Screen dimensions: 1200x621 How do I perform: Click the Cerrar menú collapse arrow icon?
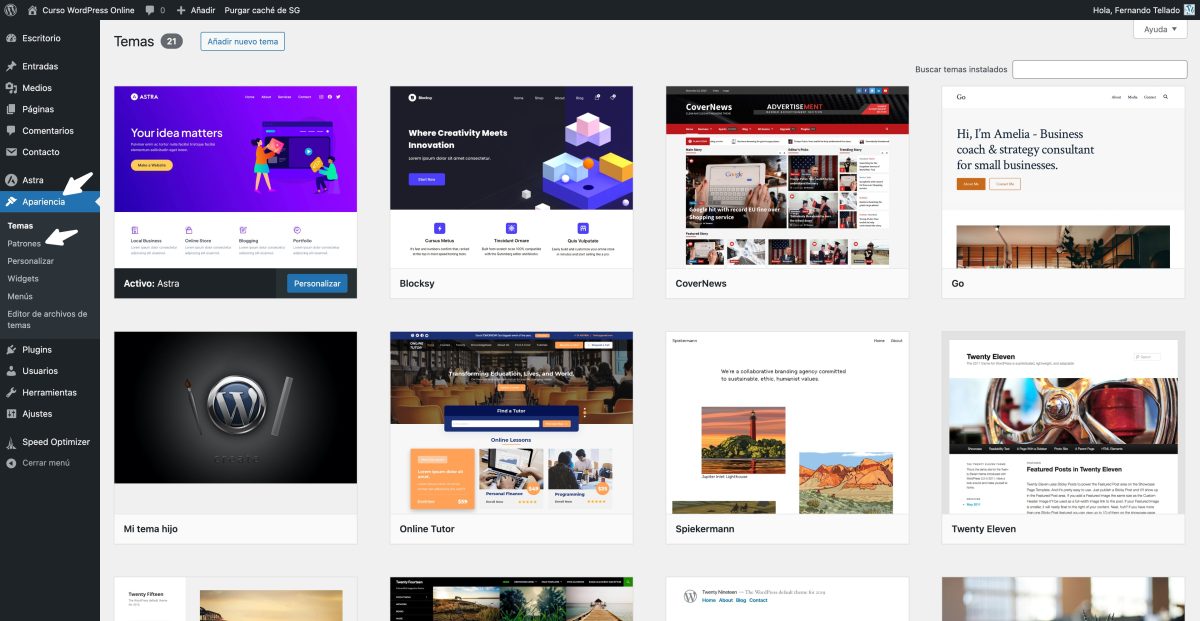(x=11, y=463)
